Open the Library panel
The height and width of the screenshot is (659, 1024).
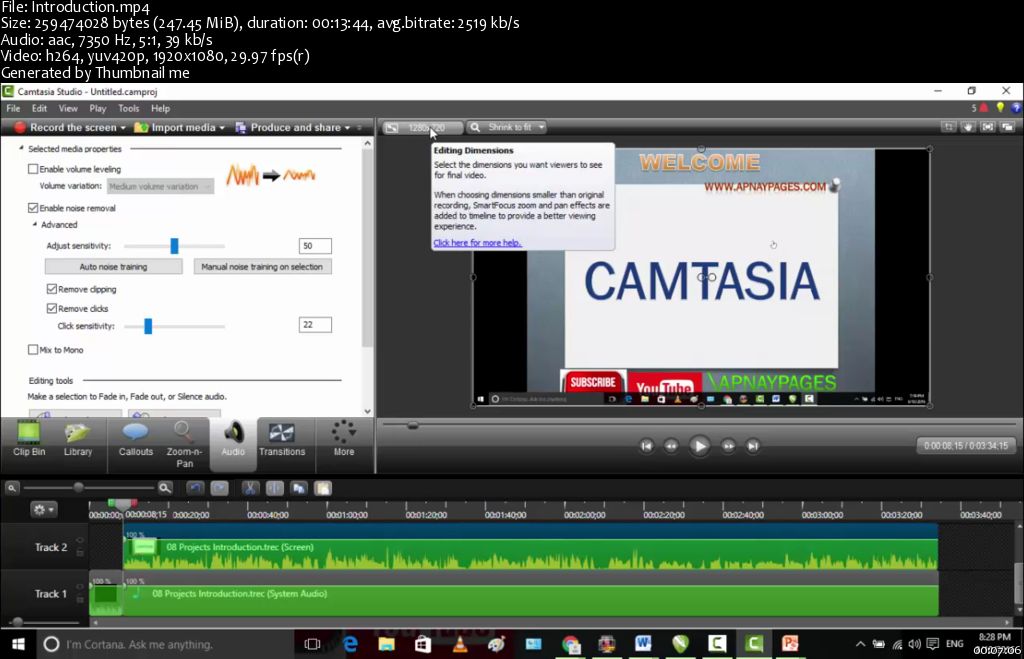[x=78, y=439]
